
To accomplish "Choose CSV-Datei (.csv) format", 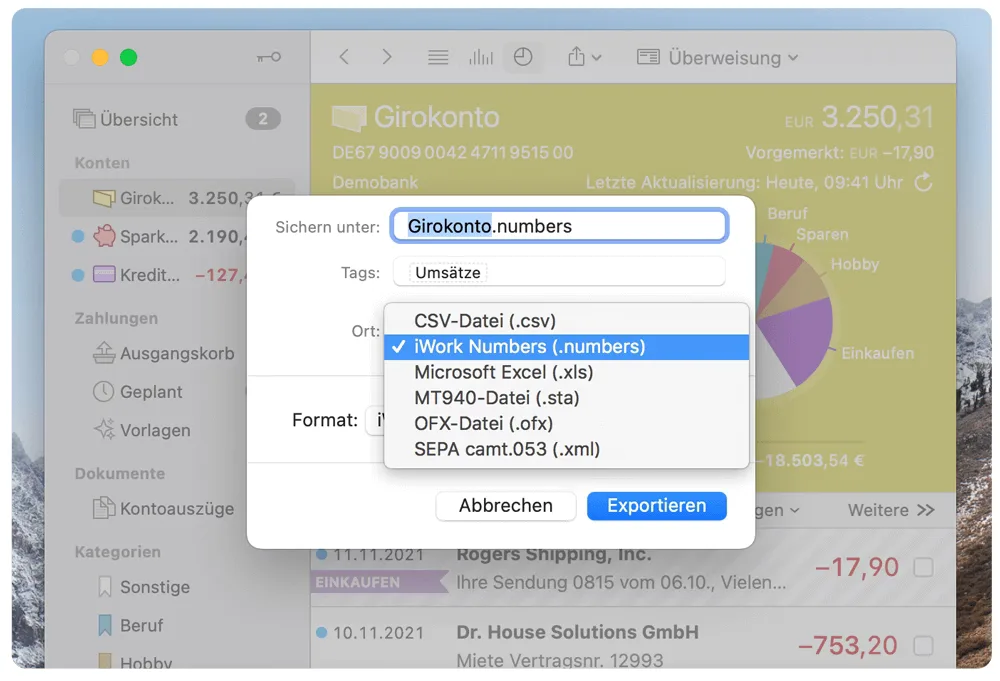I will click(x=566, y=321).
